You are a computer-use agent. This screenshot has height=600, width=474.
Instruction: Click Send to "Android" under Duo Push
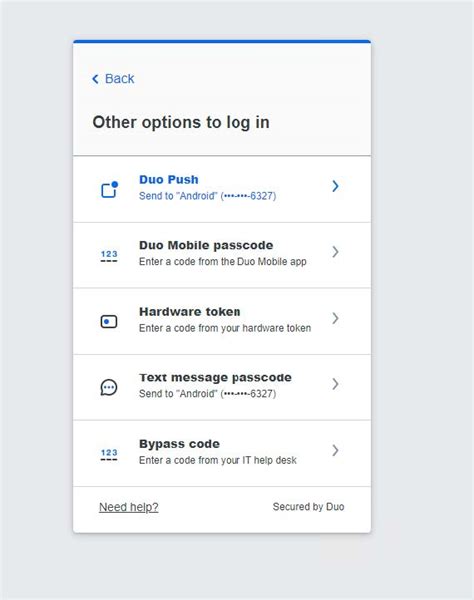point(207,196)
